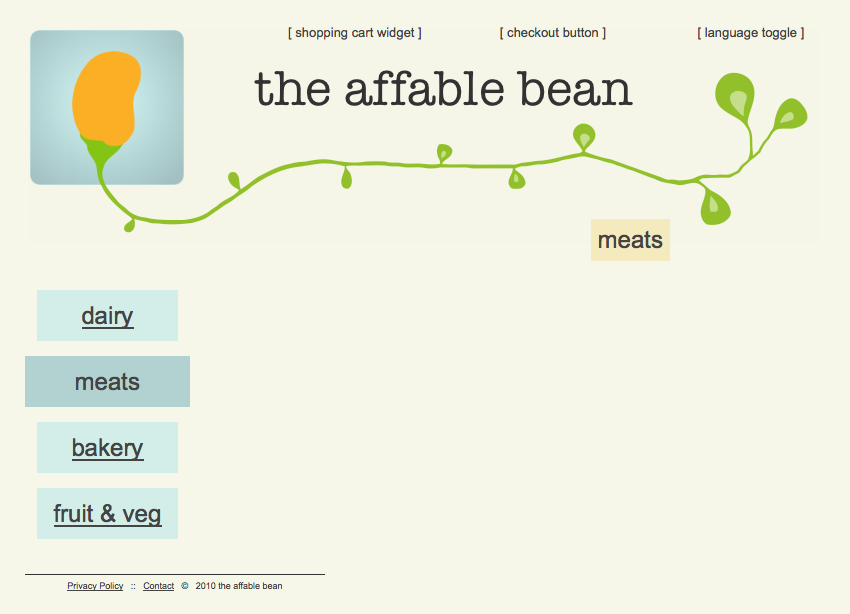Click the drop-shaped leaf hanging above the yellow meats label

coord(714,205)
